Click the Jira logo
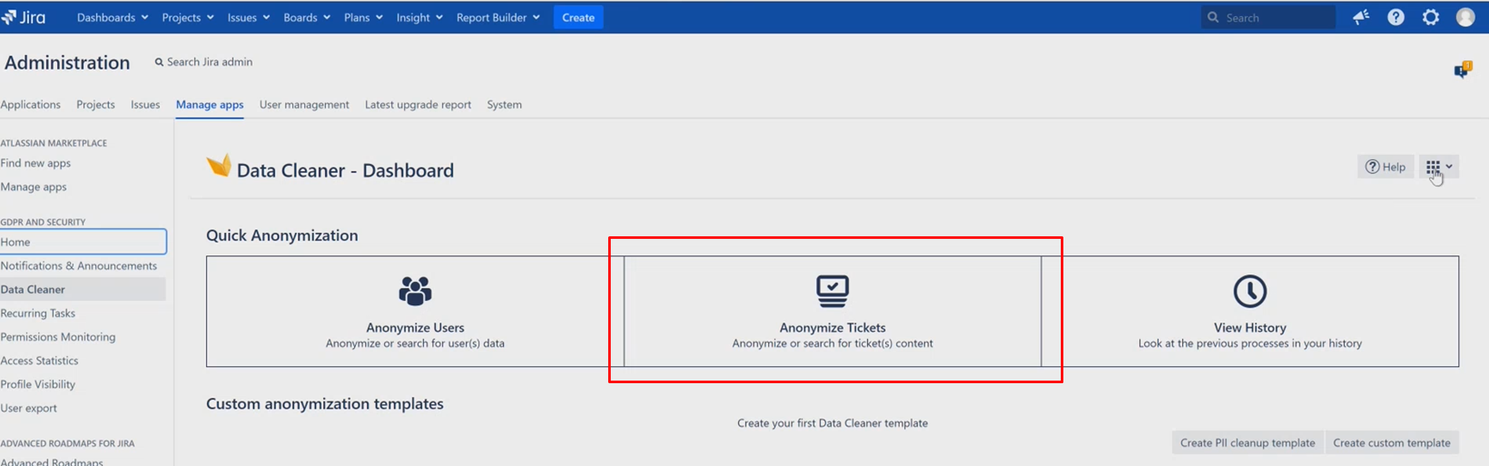1489x466 pixels. tap(23, 17)
